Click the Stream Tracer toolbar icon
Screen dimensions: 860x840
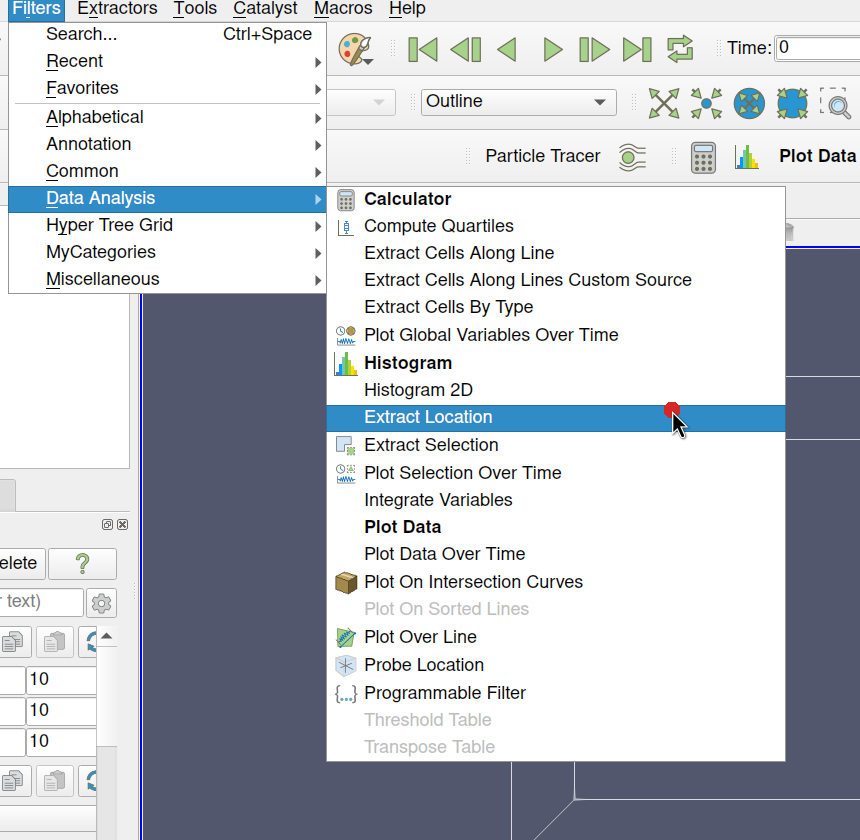[632, 156]
